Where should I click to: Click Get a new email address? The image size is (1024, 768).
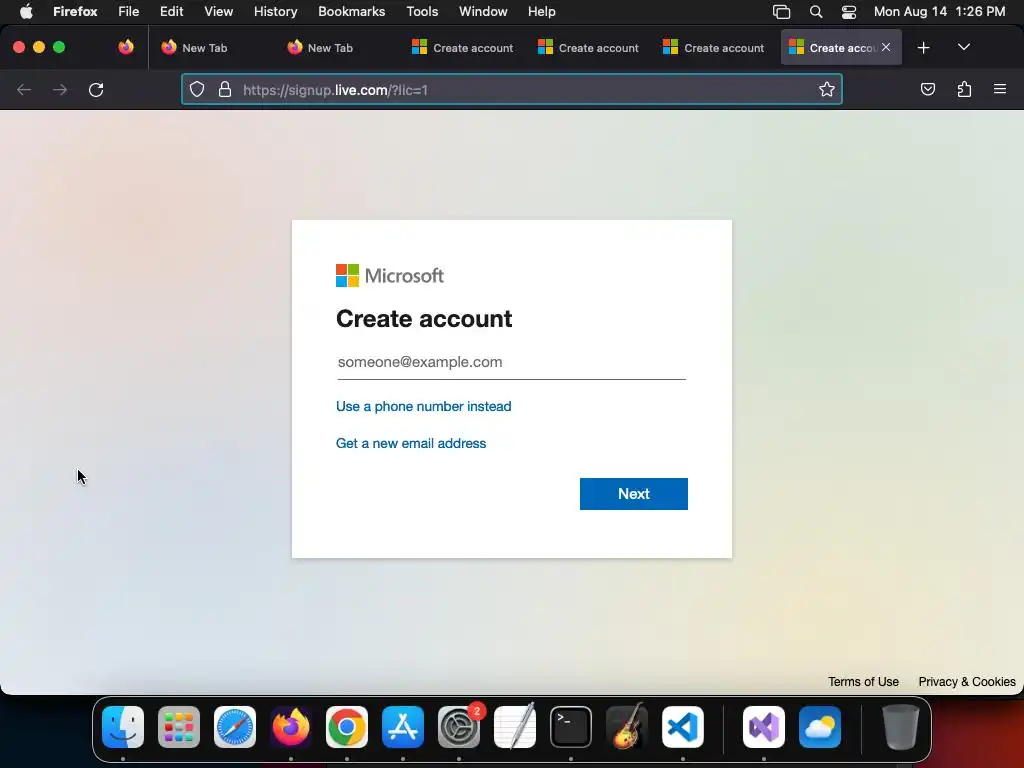411,443
